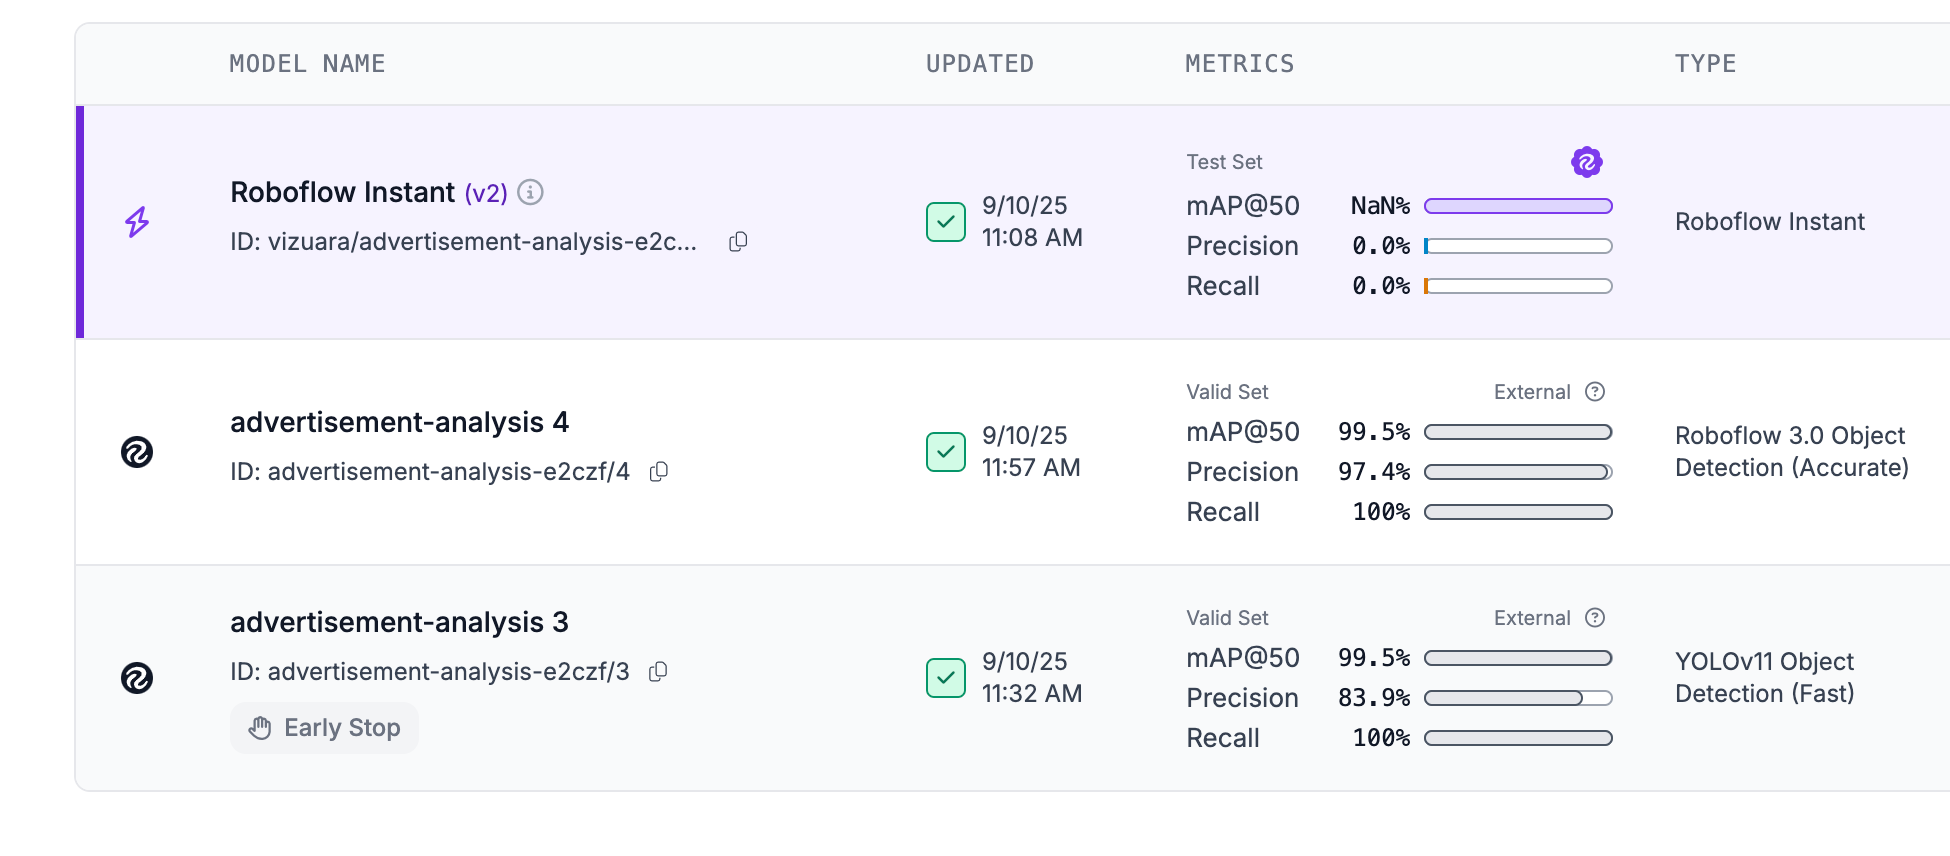Screen dimensions: 1950x856
Task: Click mAP@50 bar for advertisement-analysis 4
Action: point(1518,432)
